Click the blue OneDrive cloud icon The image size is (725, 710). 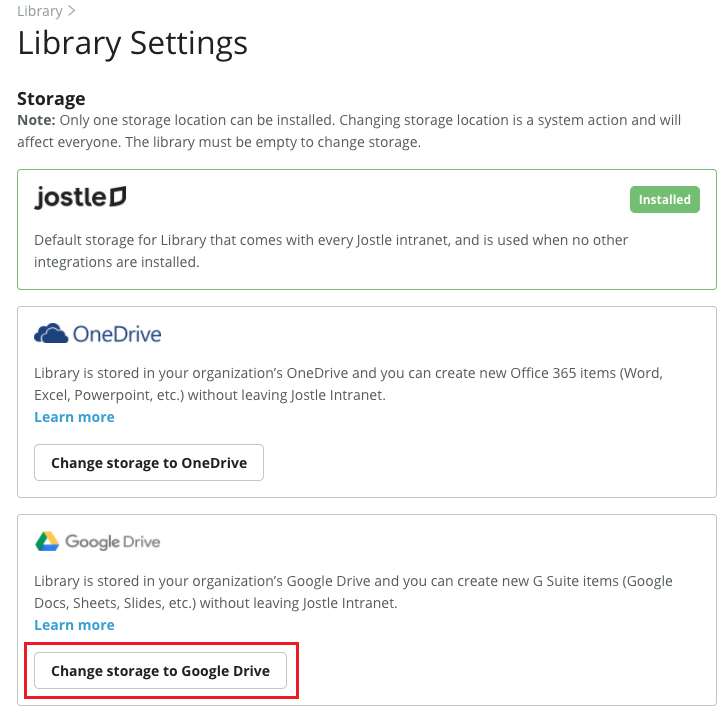[x=51, y=333]
